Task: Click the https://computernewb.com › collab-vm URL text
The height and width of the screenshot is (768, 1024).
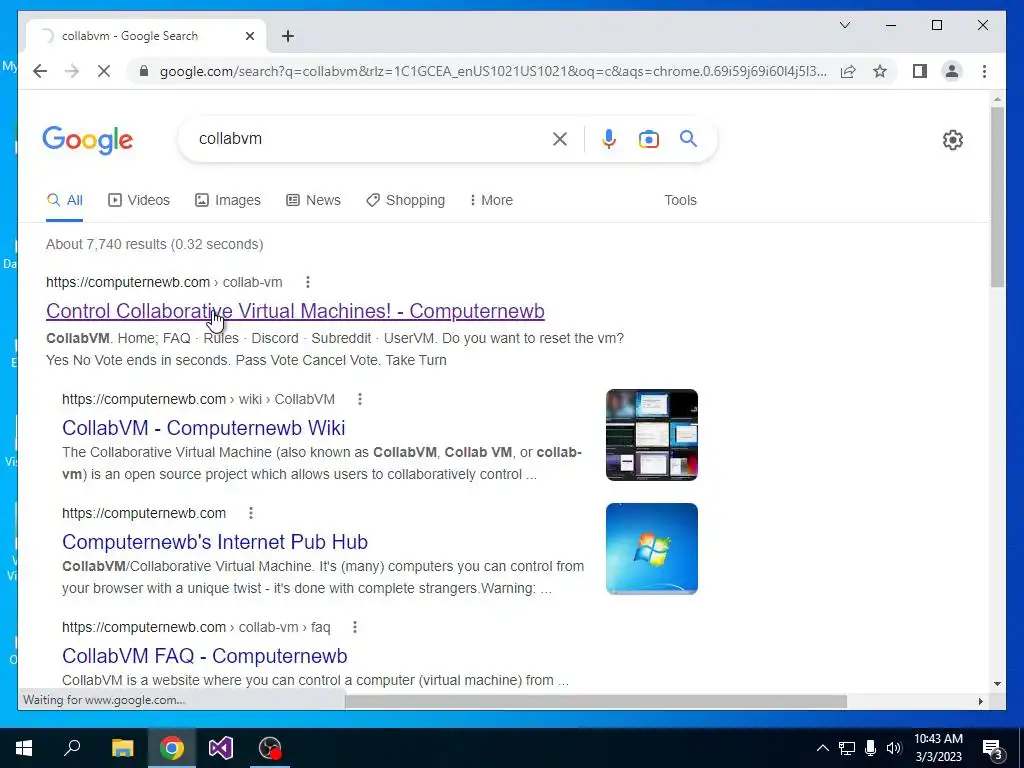Action: (x=164, y=282)
